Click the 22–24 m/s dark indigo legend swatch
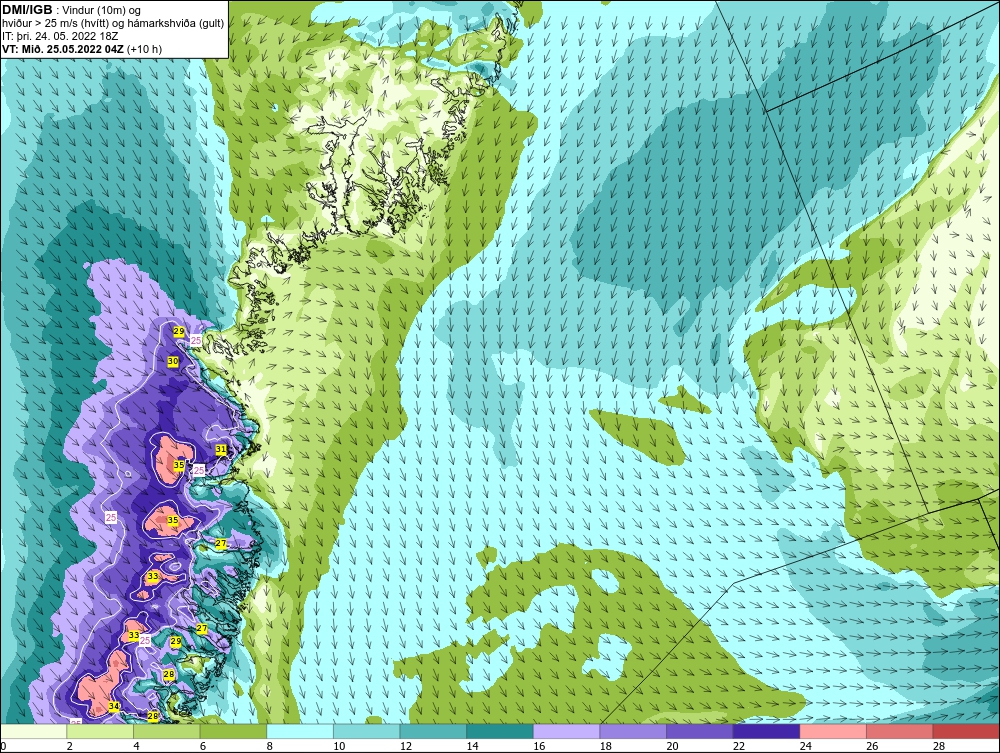Screen dimensions: 1000x753 767,731
